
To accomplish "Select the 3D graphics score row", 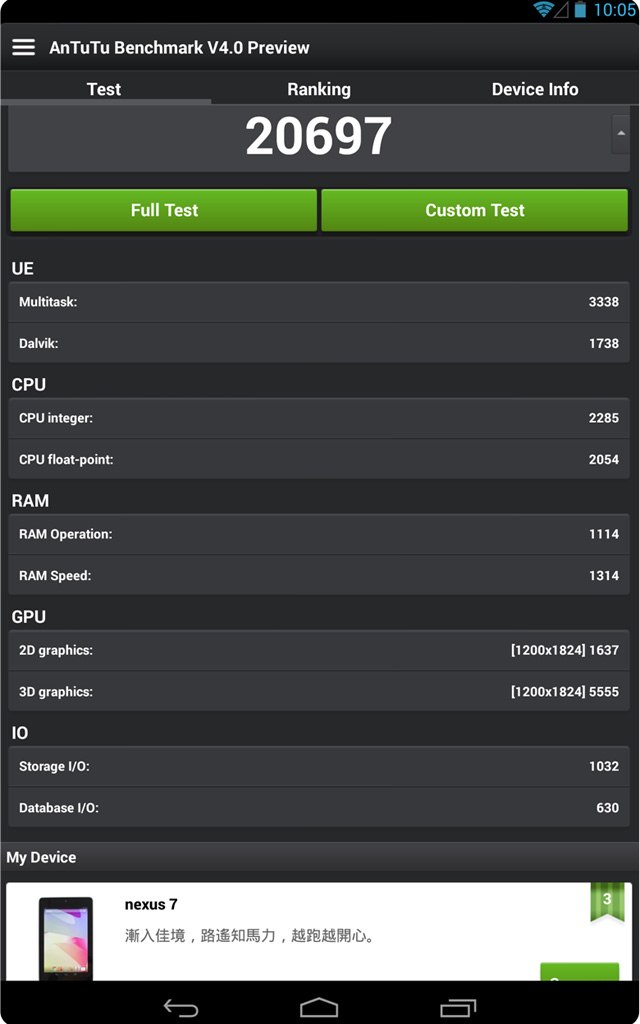I will 319,692.
